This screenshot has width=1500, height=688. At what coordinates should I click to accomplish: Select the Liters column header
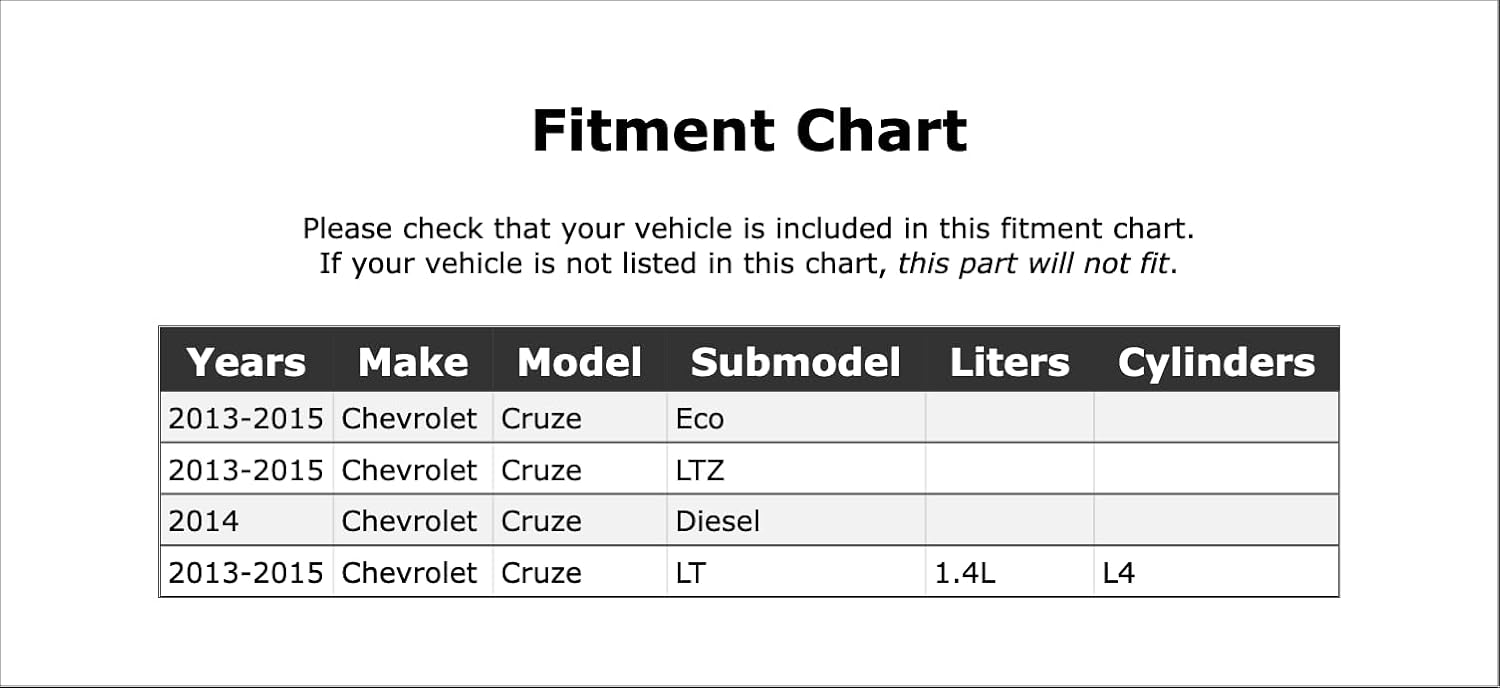[x=1010, y=362]
